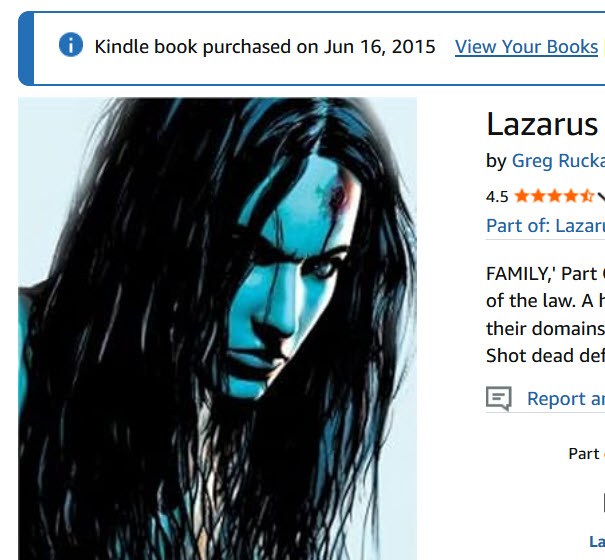Click the 'FAMILY,' Part description line
605x560 pixels.
pyautogui.click(x=545, y=274)
